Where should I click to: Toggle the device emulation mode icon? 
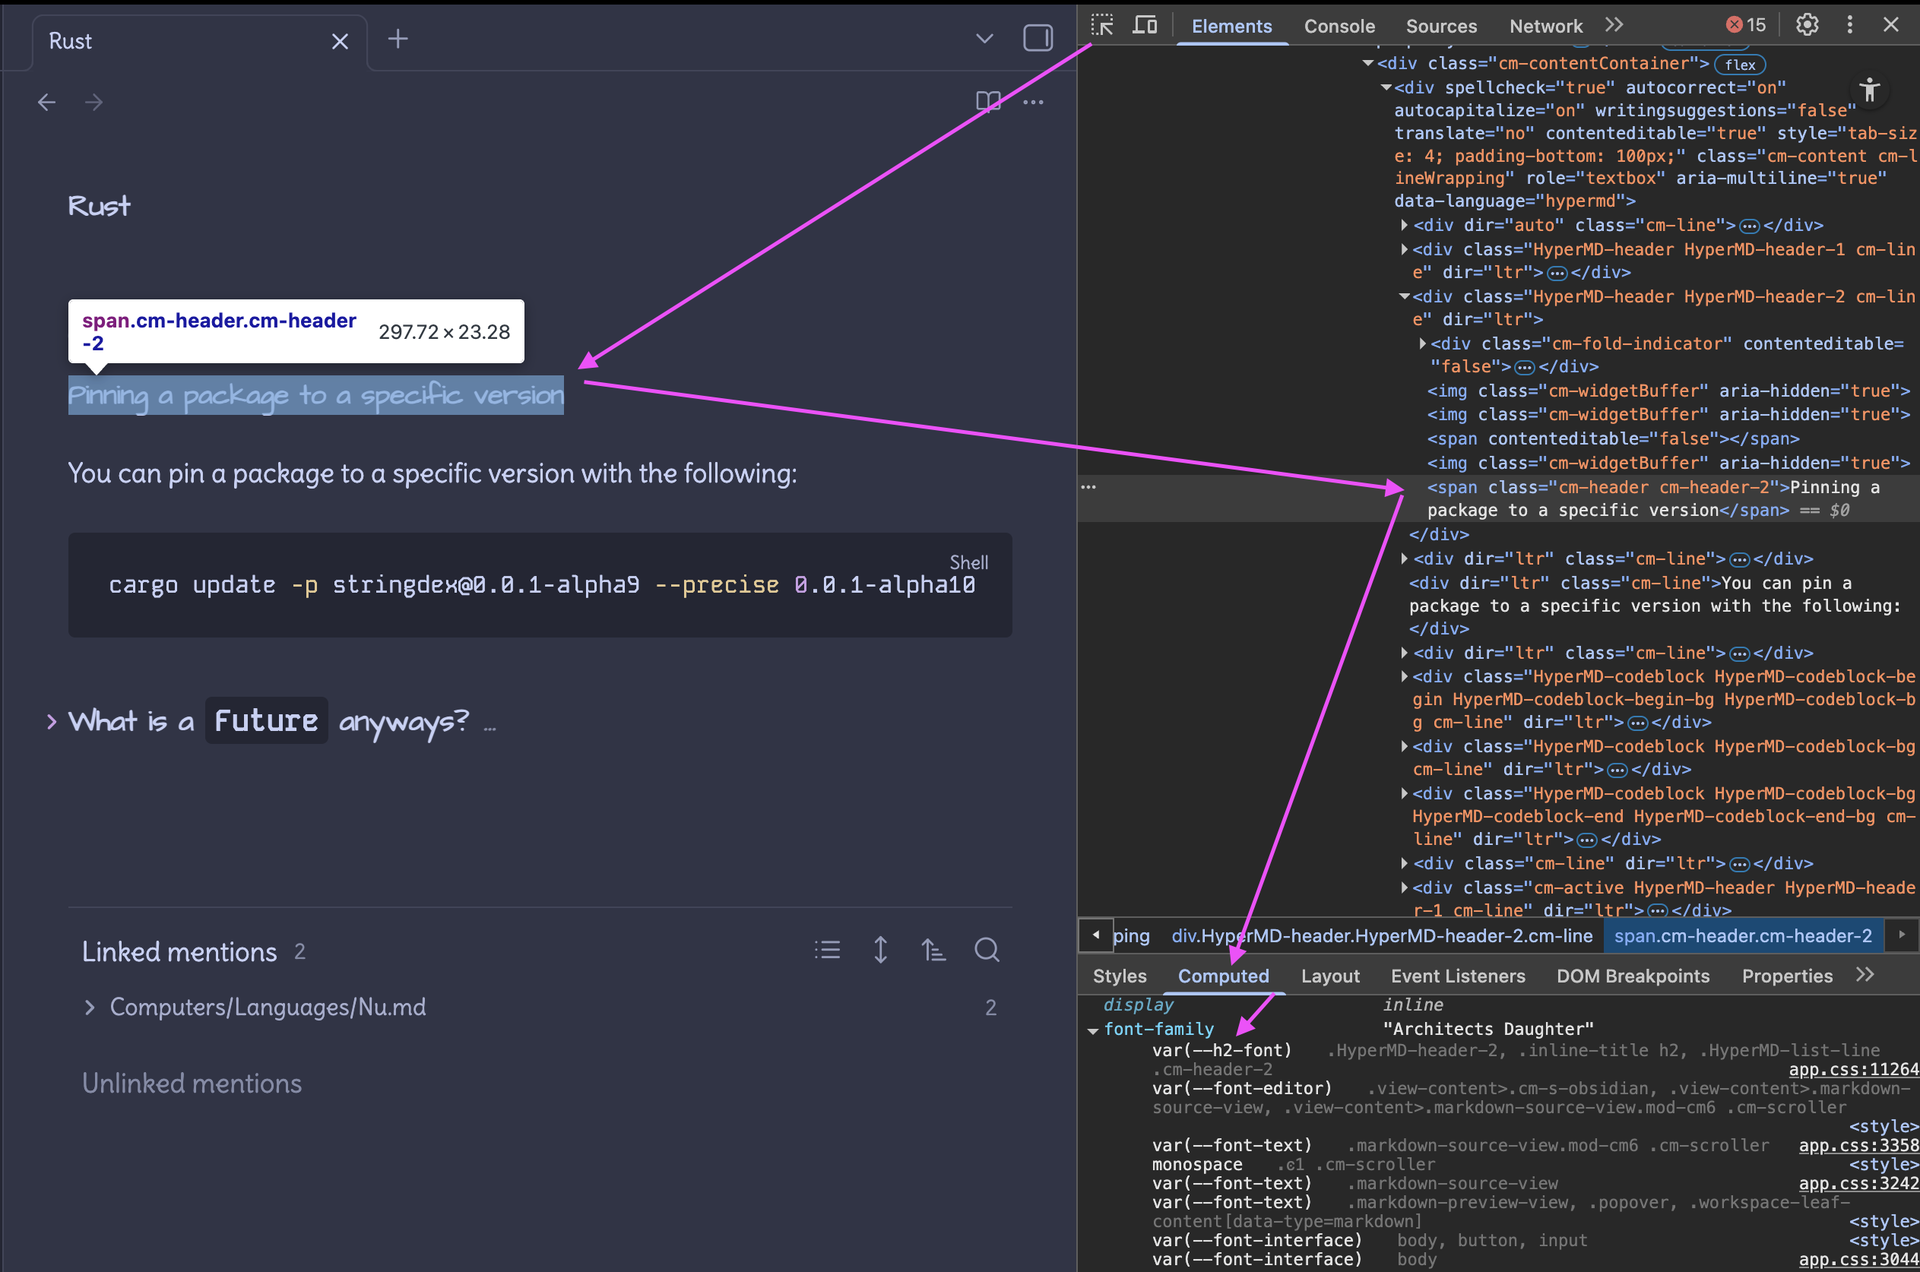tap(1145, 25)
